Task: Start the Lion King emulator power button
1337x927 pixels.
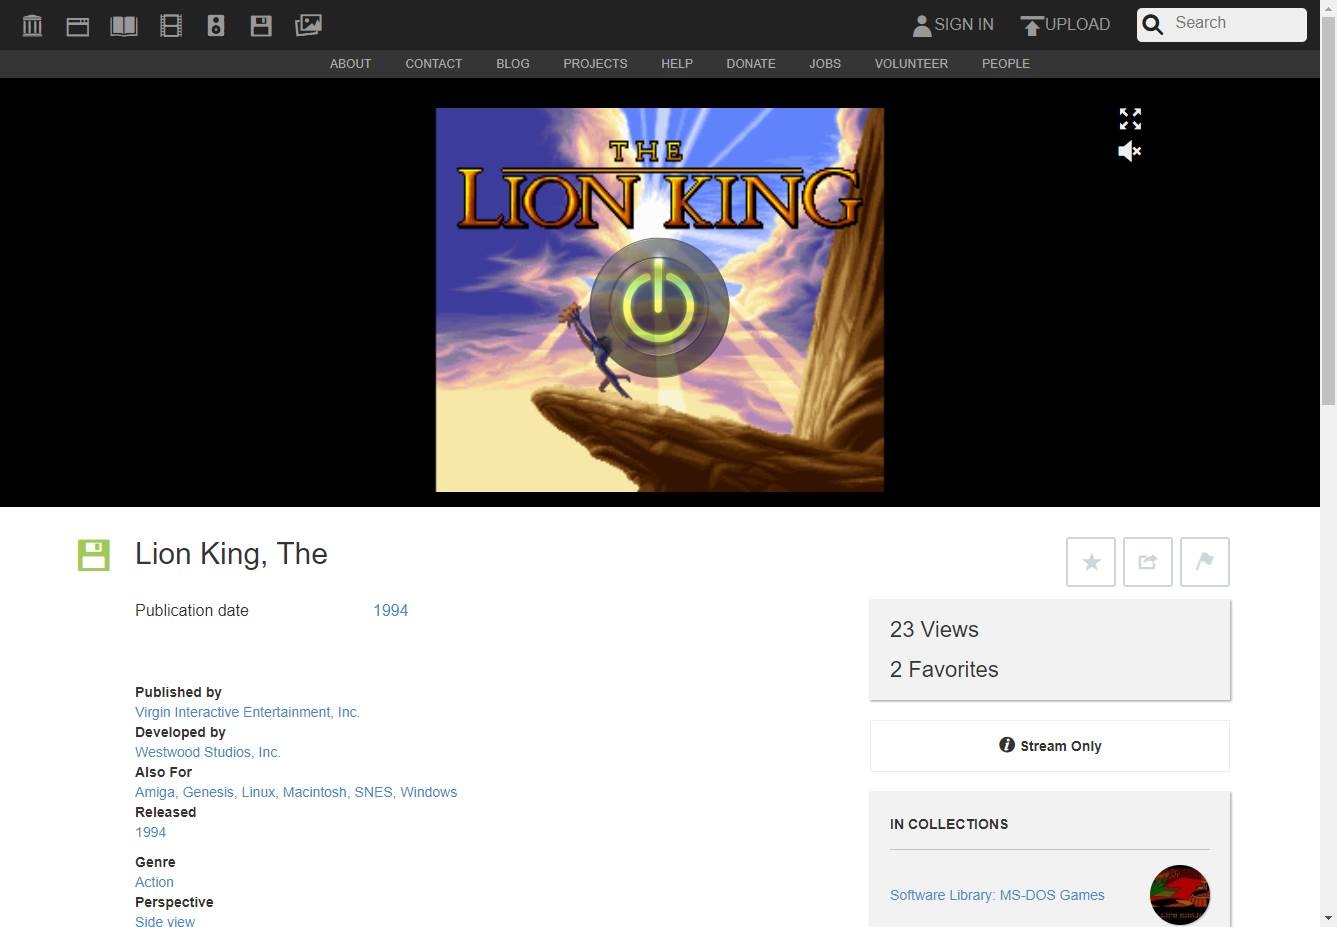Action: point(659,307)
